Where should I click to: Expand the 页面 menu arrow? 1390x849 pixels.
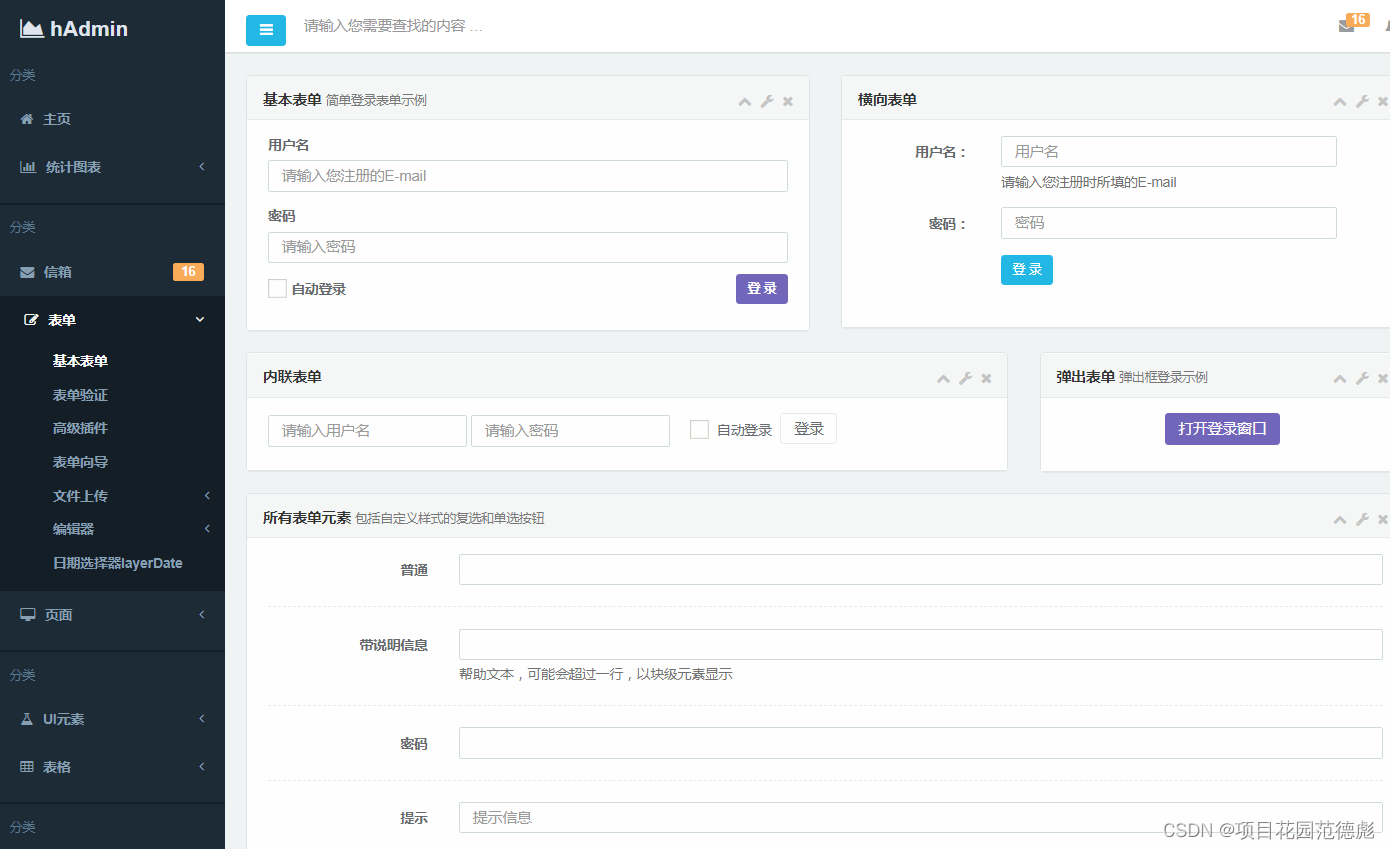tap(202, 615)
